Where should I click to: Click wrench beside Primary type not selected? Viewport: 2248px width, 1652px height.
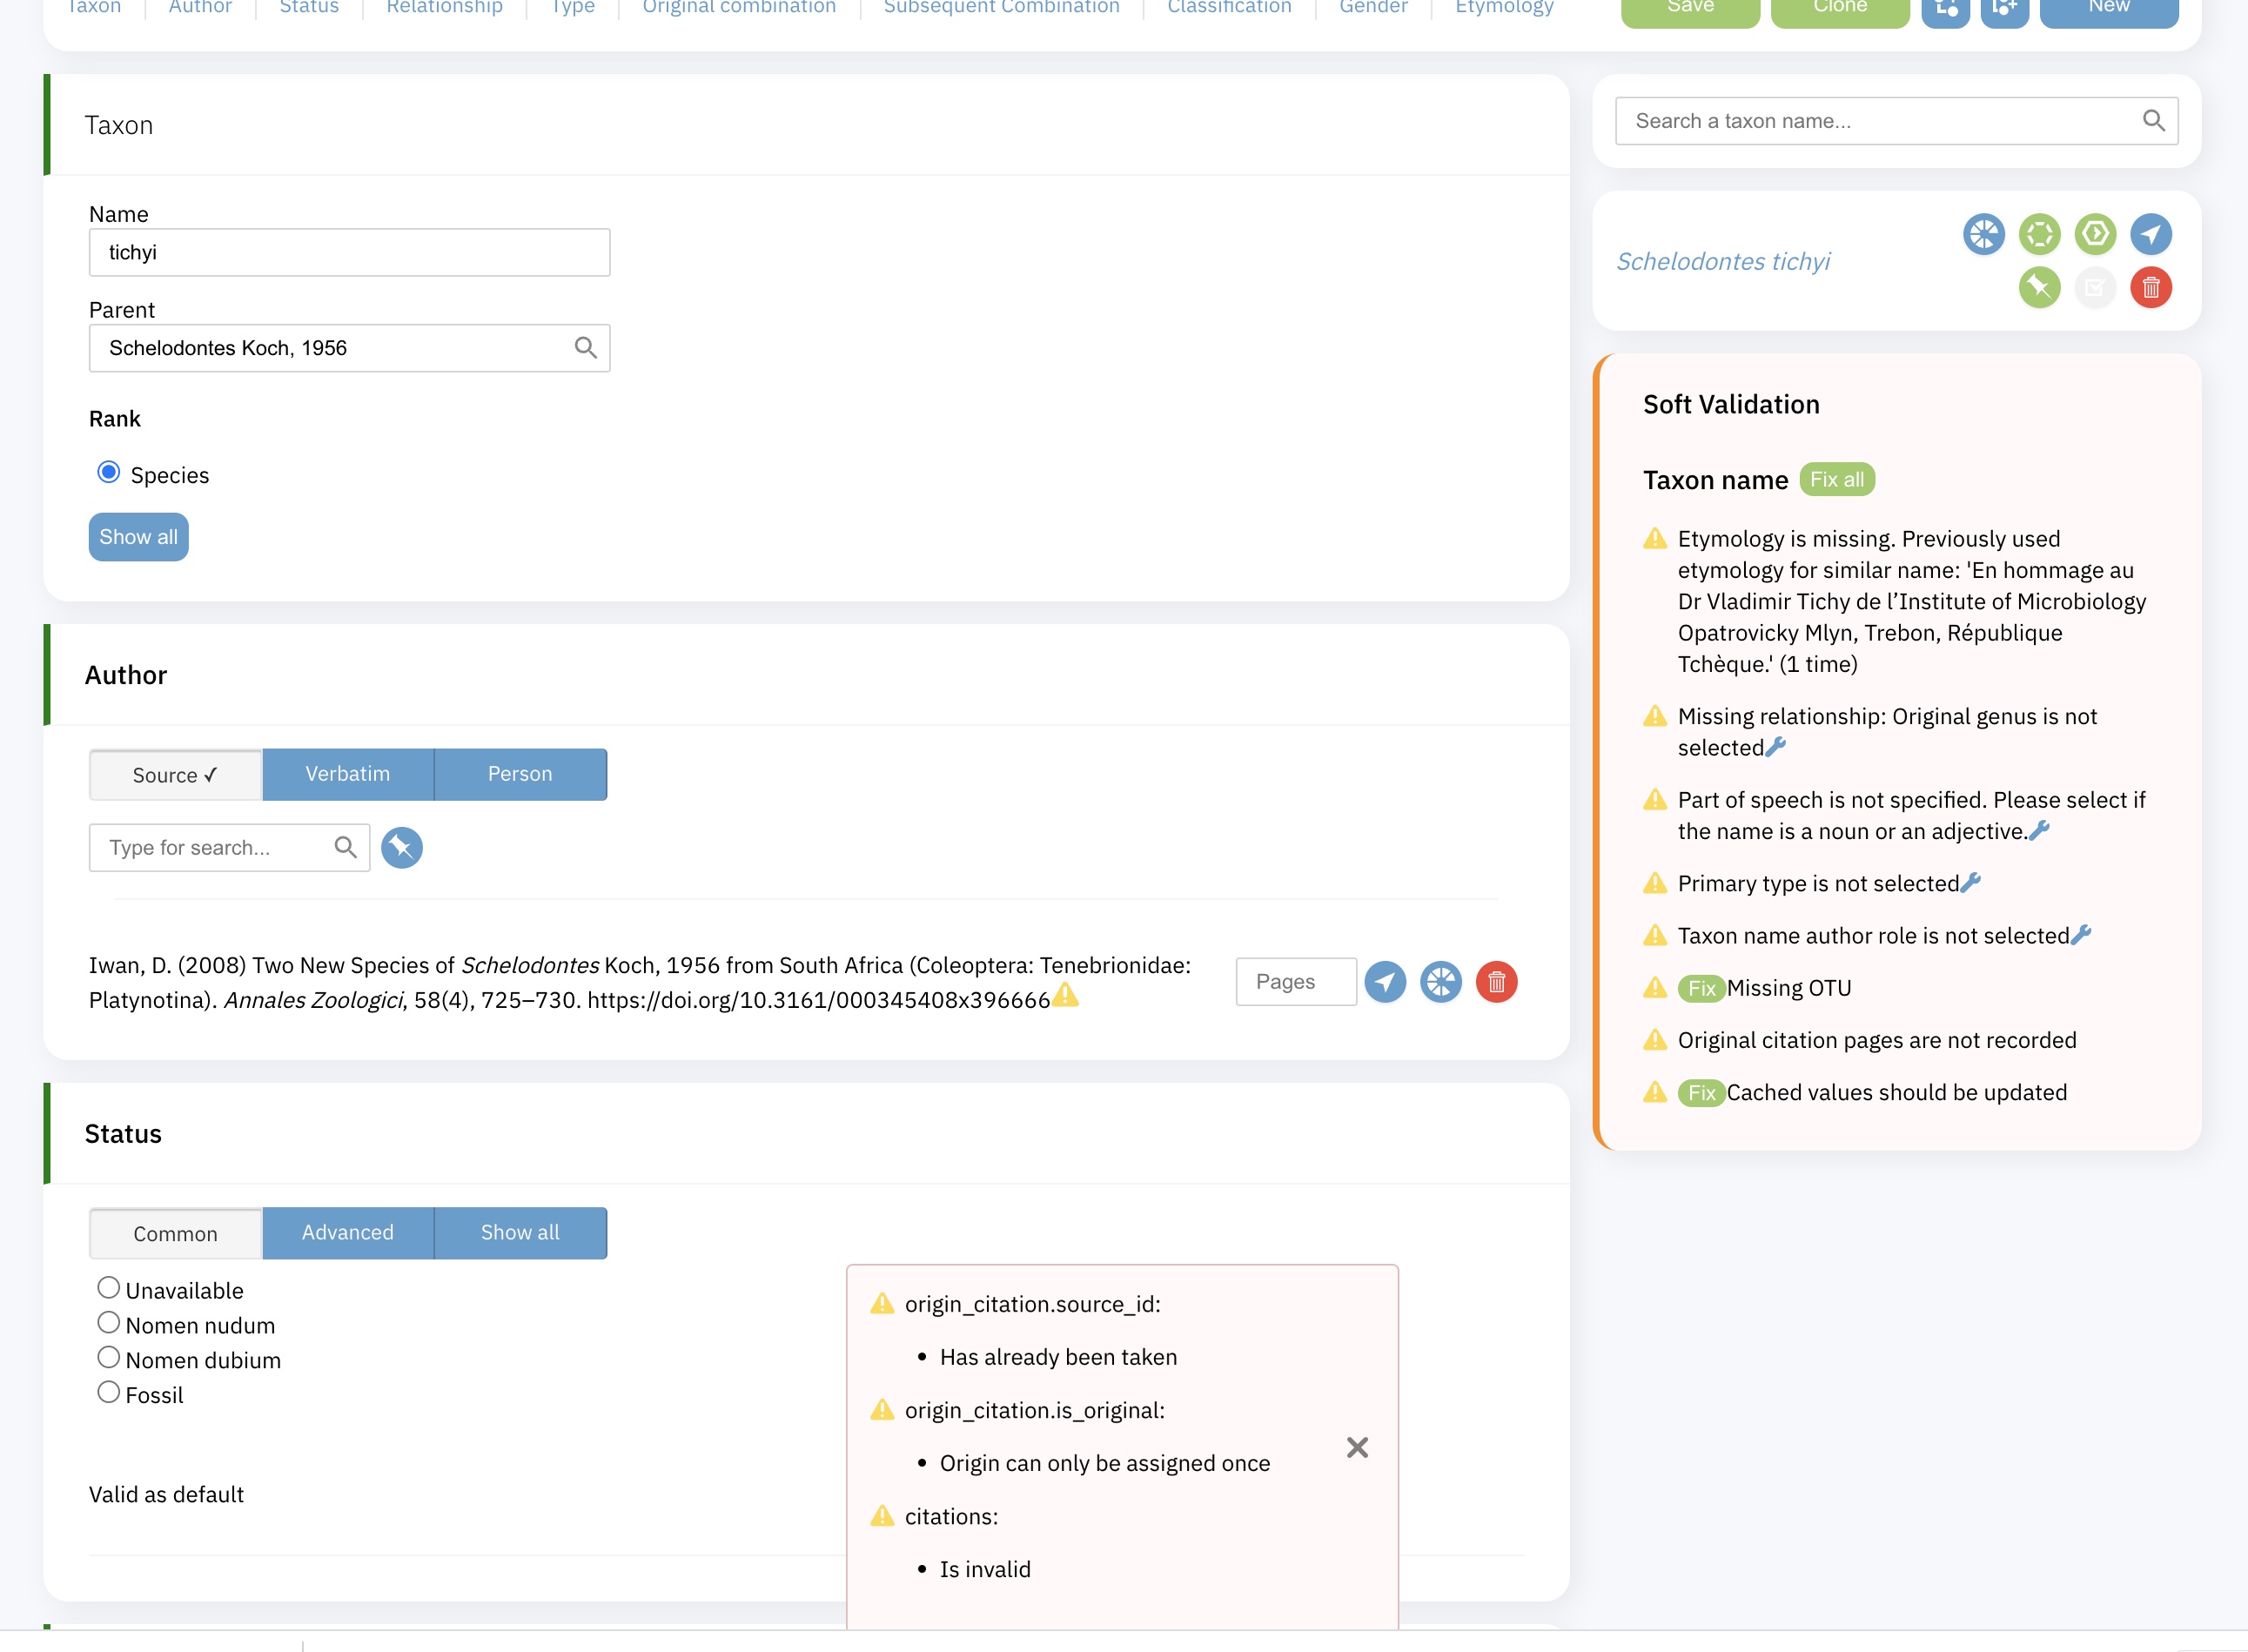(x=1971, y=882)
